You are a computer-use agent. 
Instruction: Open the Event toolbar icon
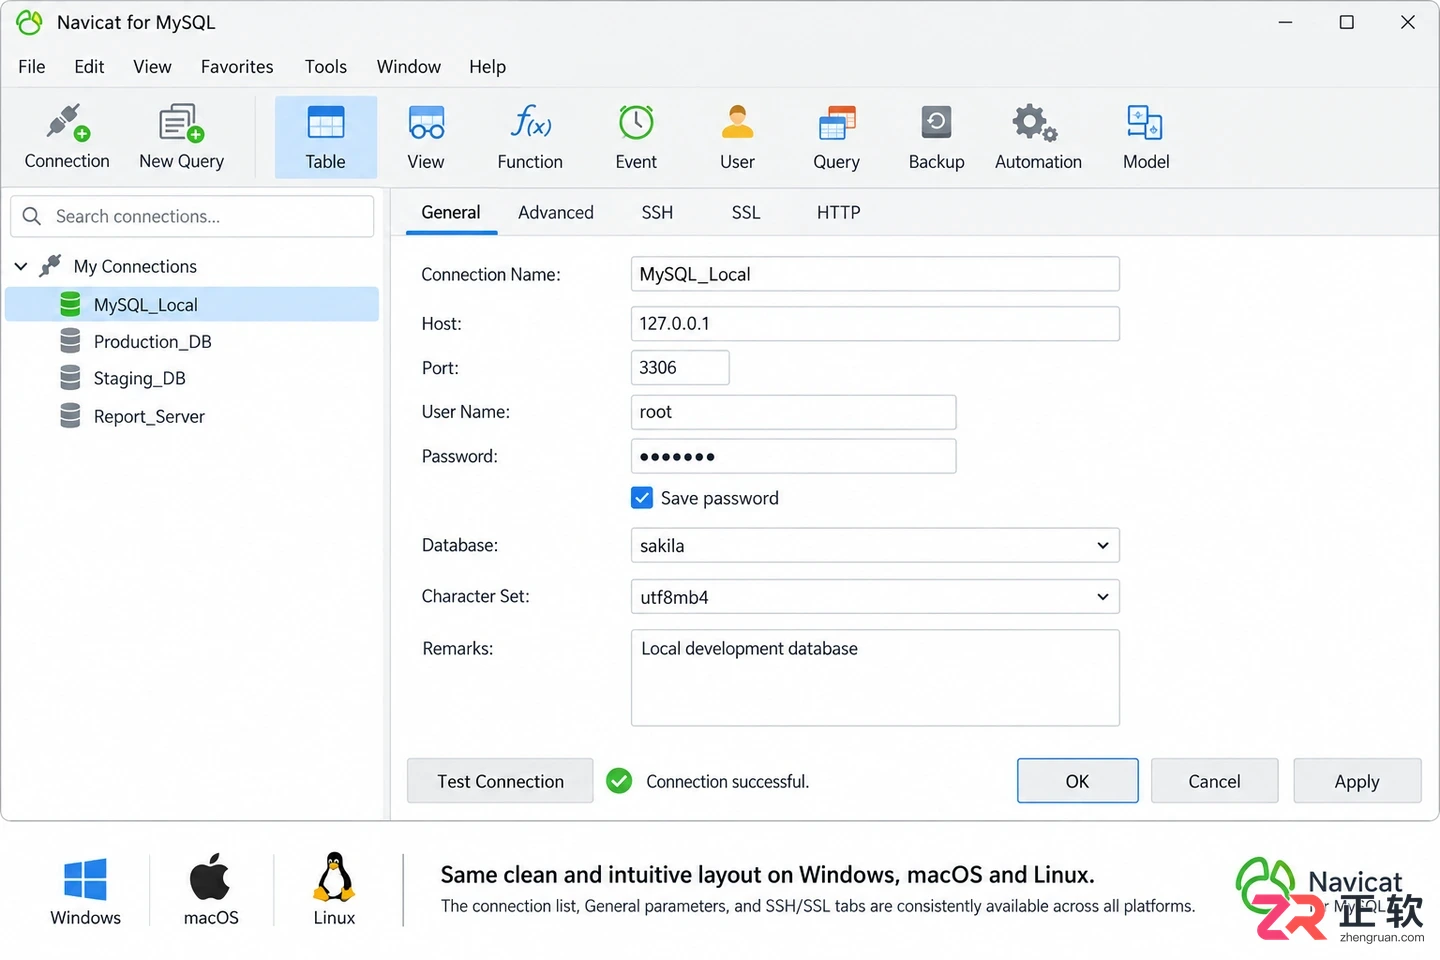click(636, 137)
